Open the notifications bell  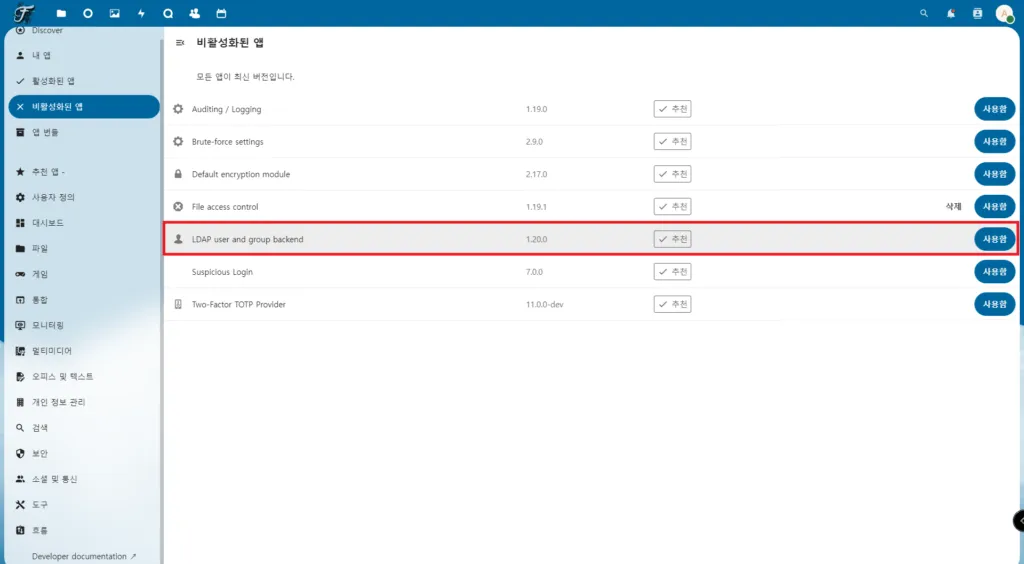(951, 13)
